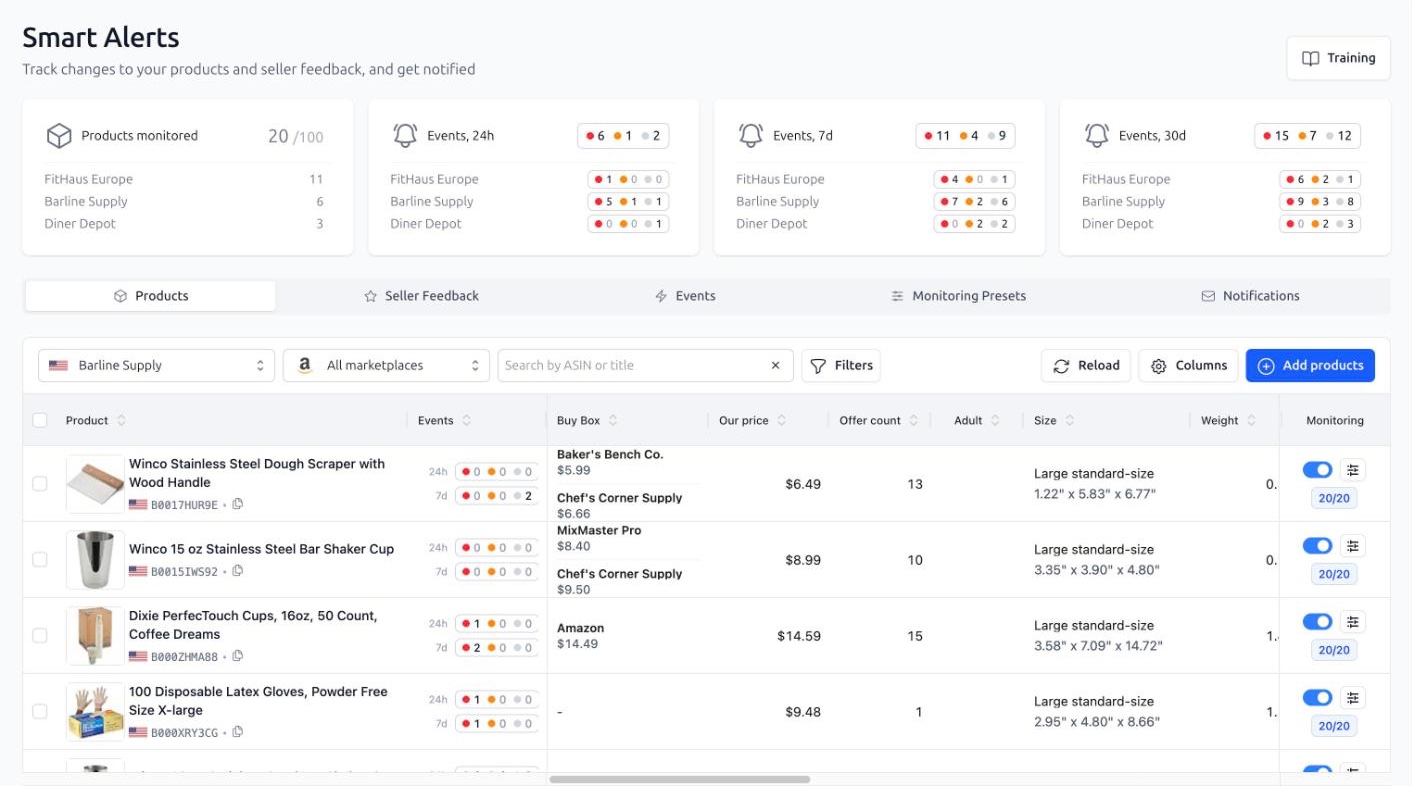1412x786 pixels.
Task: Copy ASIN B0017HUR9E with copy icon
Action: click(238, 504)
